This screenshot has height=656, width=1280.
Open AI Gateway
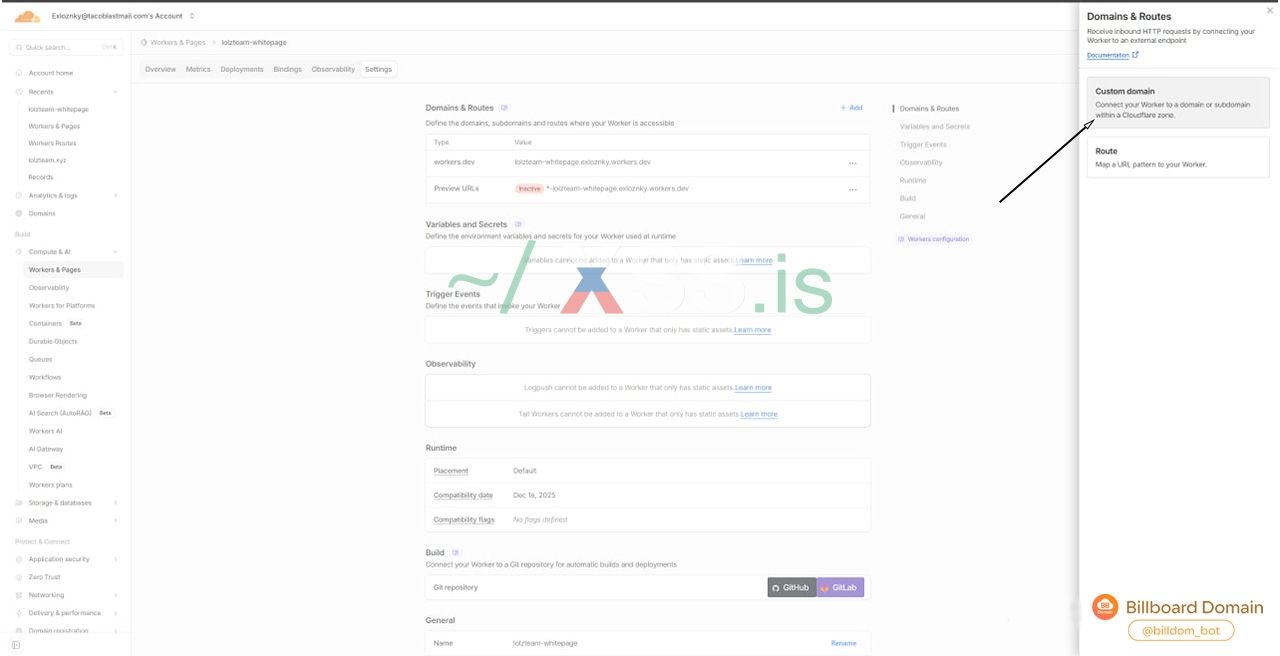pyautogui.click(x=46, y=449)
